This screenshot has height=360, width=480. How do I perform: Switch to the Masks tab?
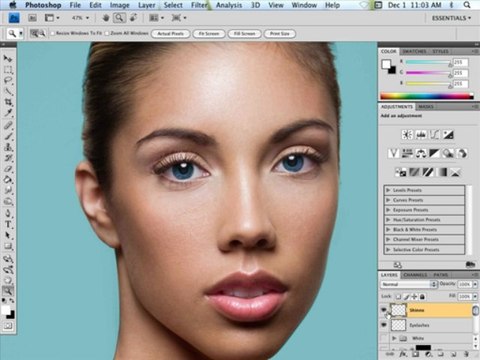[x=426, y=107]
